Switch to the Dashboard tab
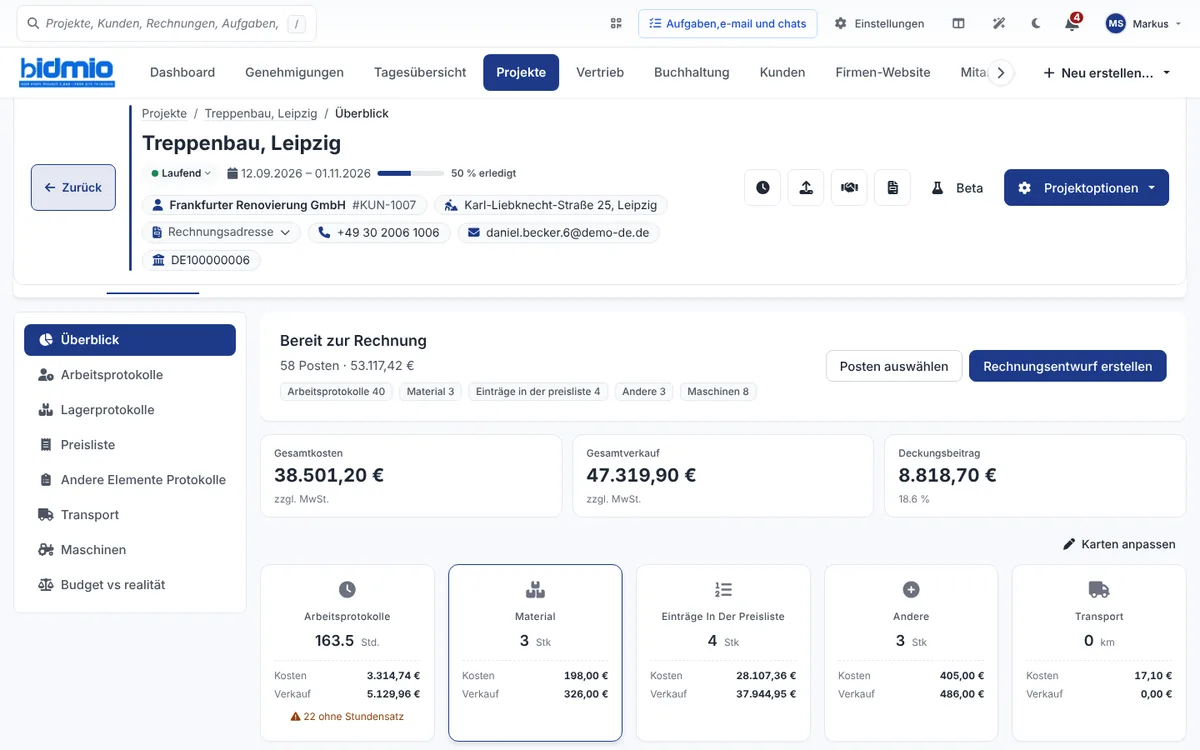Image resolution: width=1200 pixels, height=750 pixels. pos(182,73)
